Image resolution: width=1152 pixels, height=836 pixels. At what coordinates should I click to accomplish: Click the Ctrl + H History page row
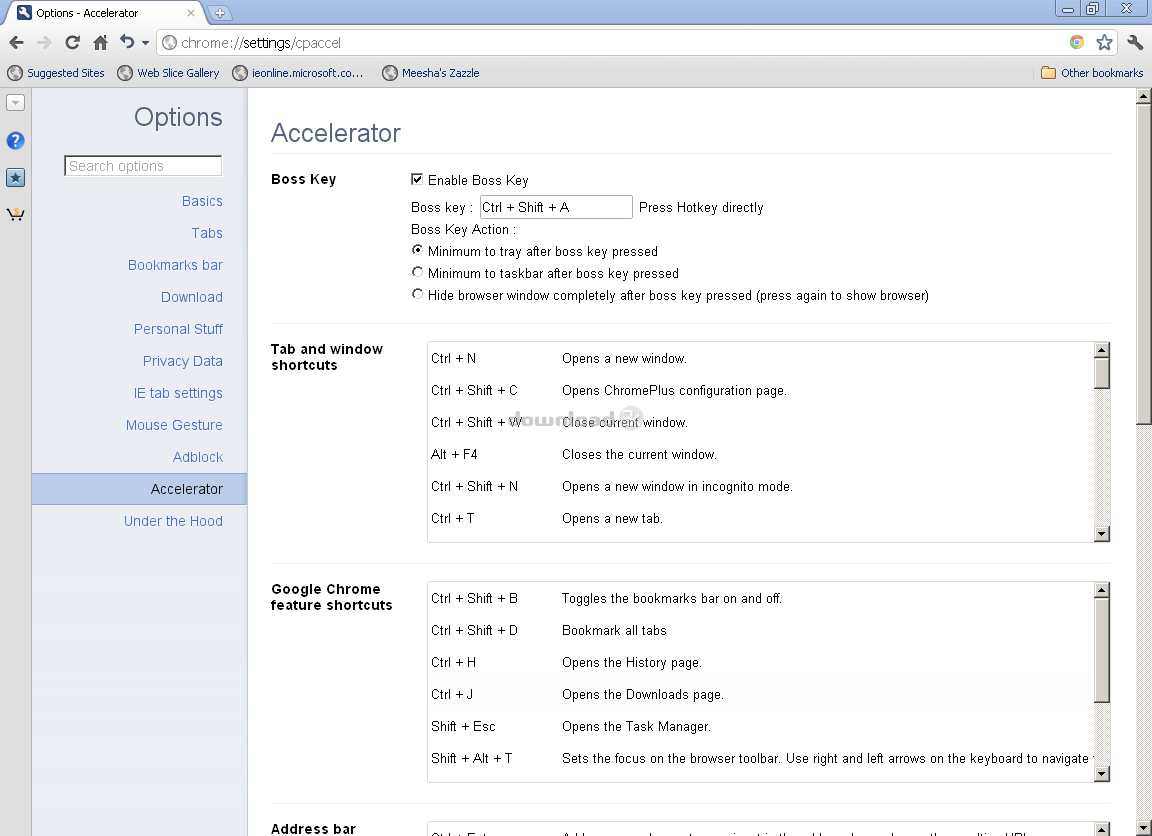tap(760, 662)
